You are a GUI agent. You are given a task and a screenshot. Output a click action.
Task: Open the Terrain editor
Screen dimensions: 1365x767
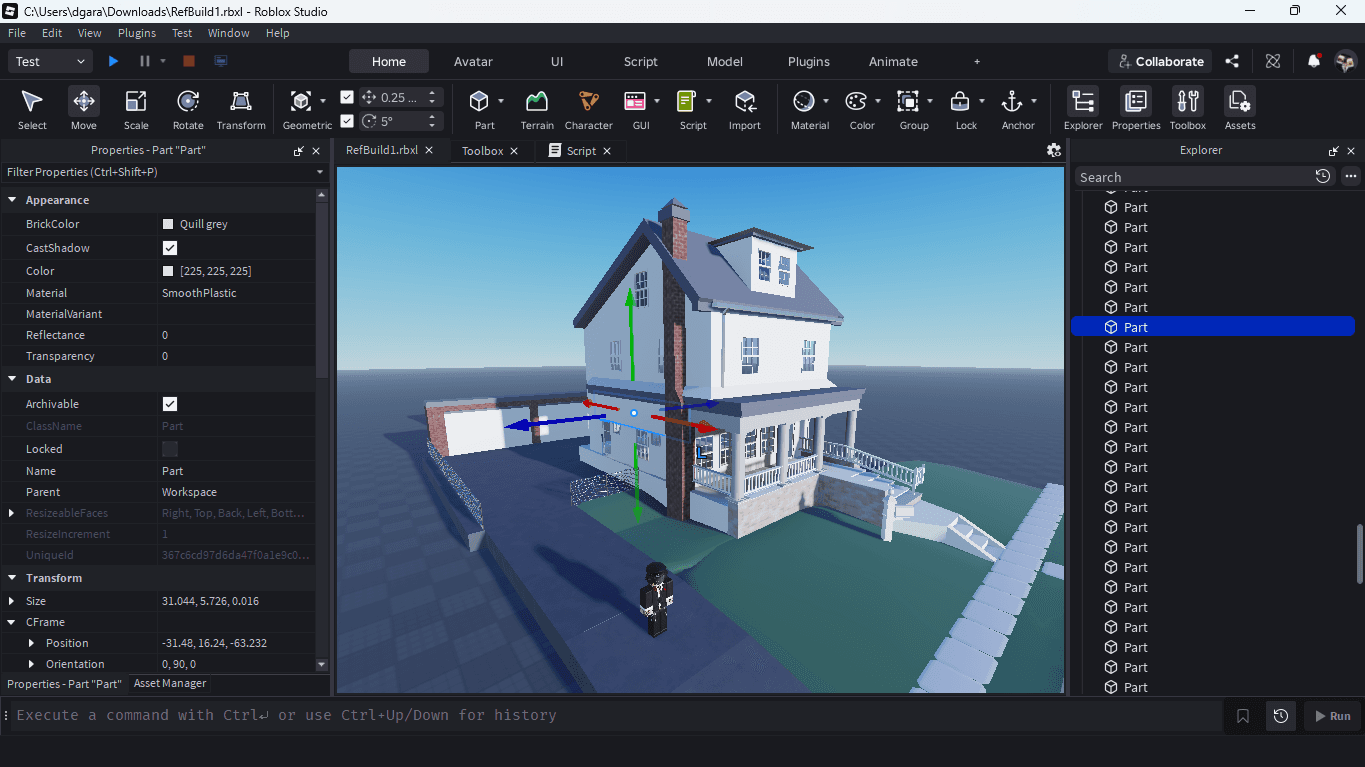(x=537, y=109)
